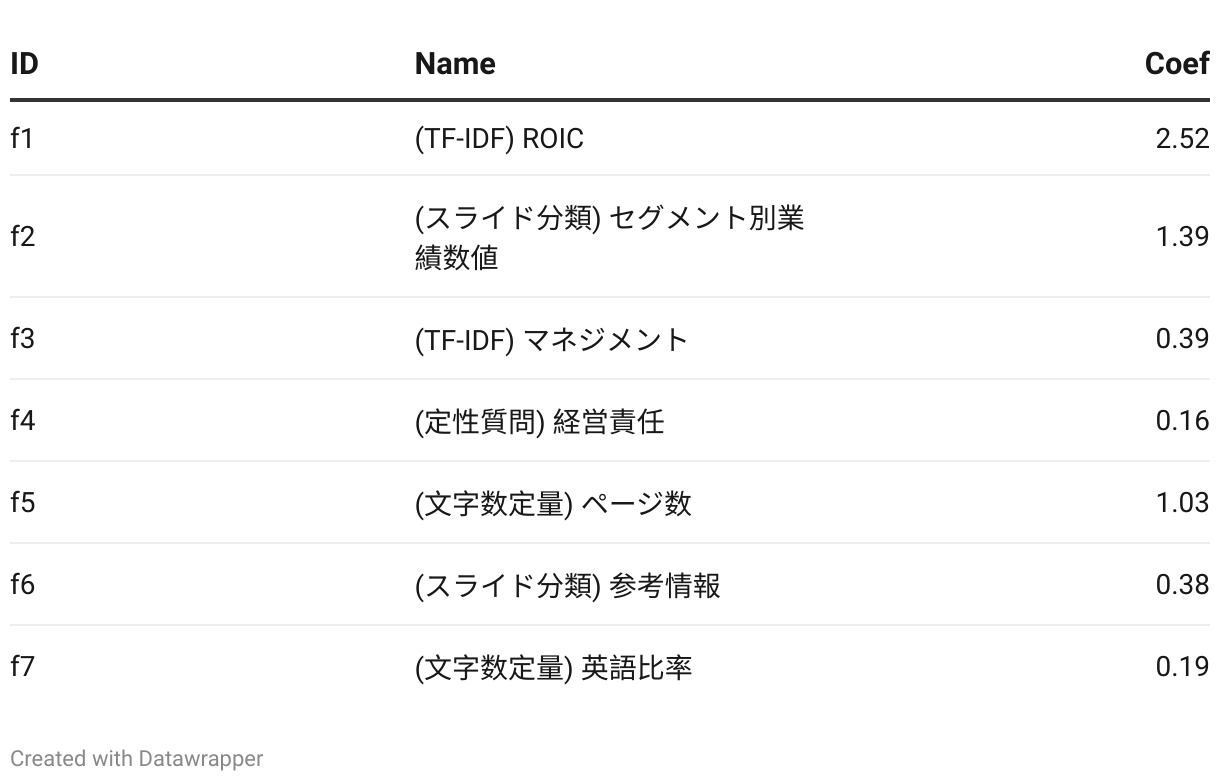Click the (定性質問) 経営責任 cell
The width and height of the screenshot is (1220, 782).
[539, 421]
